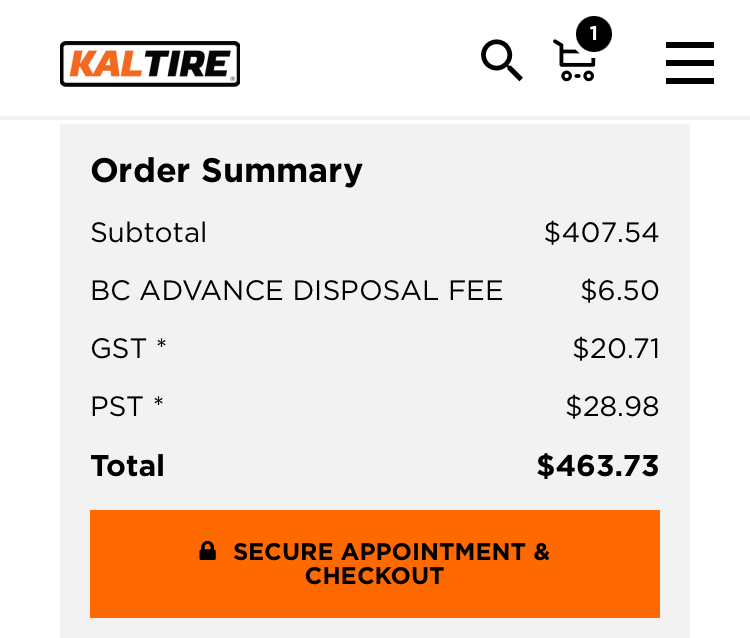This screenshot has width=750, height=638.
Task: Click the cart item count badge
Action: pyautogui.click(x=593, y=35)
